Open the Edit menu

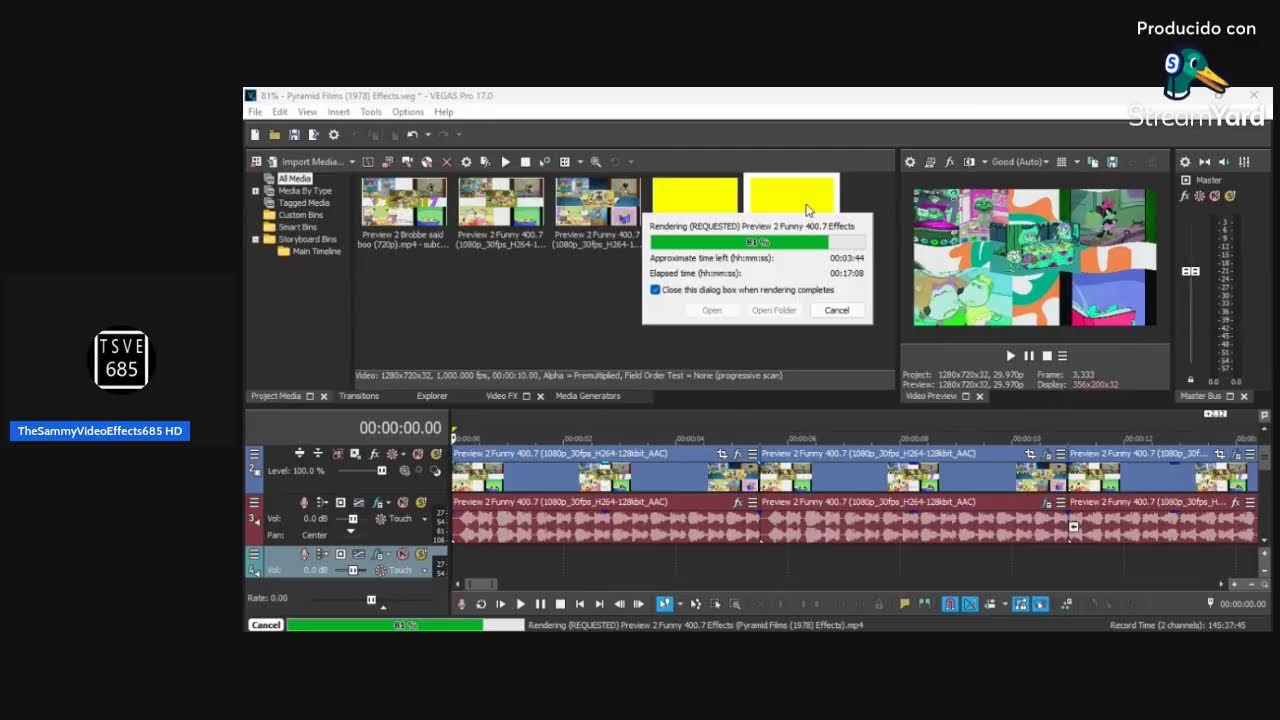pos(280,112)
